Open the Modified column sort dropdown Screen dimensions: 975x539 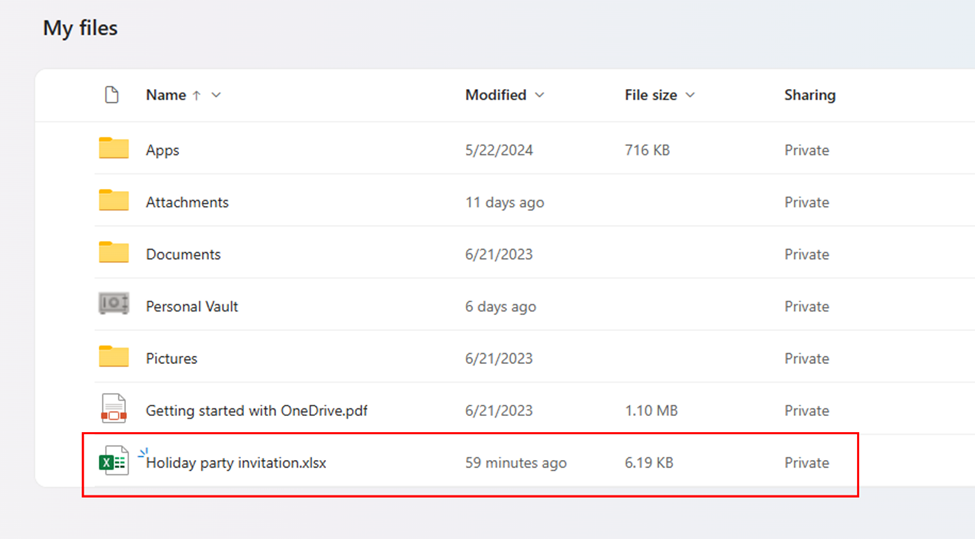click(540, 95)
